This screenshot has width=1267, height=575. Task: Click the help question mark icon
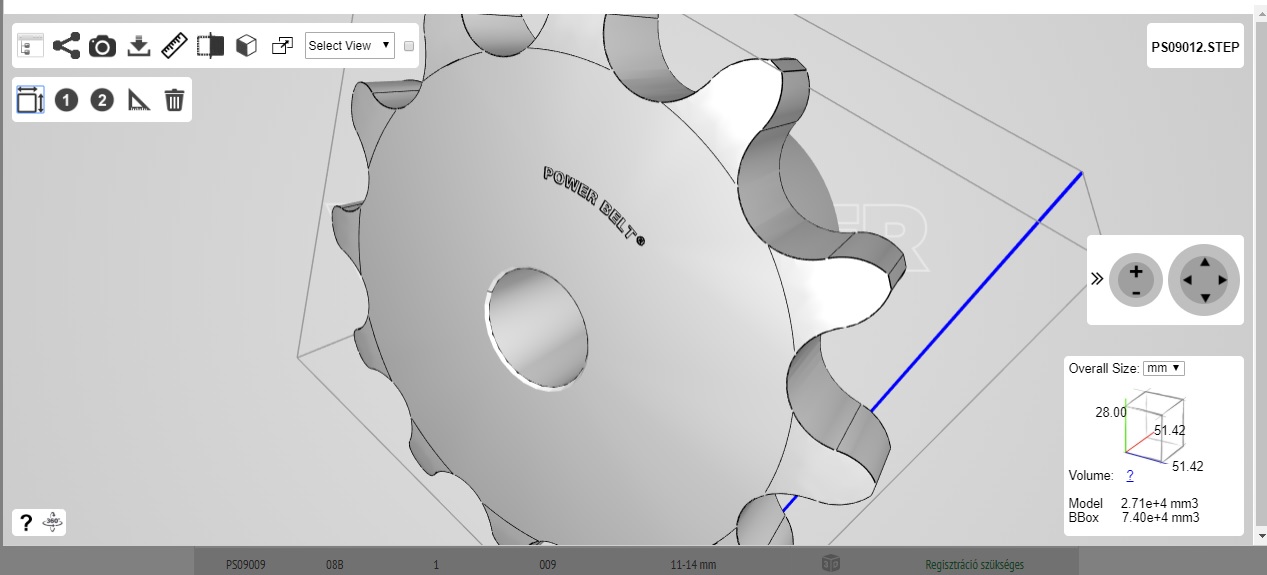[26, 522]
